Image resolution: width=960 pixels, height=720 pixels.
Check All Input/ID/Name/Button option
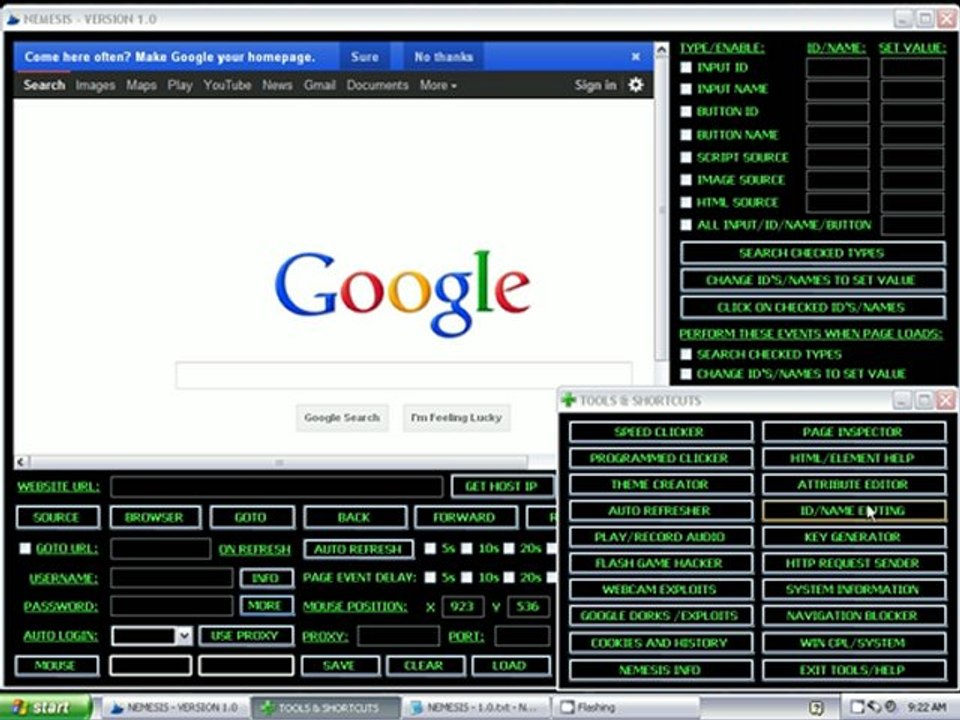[x=686, y=225]
